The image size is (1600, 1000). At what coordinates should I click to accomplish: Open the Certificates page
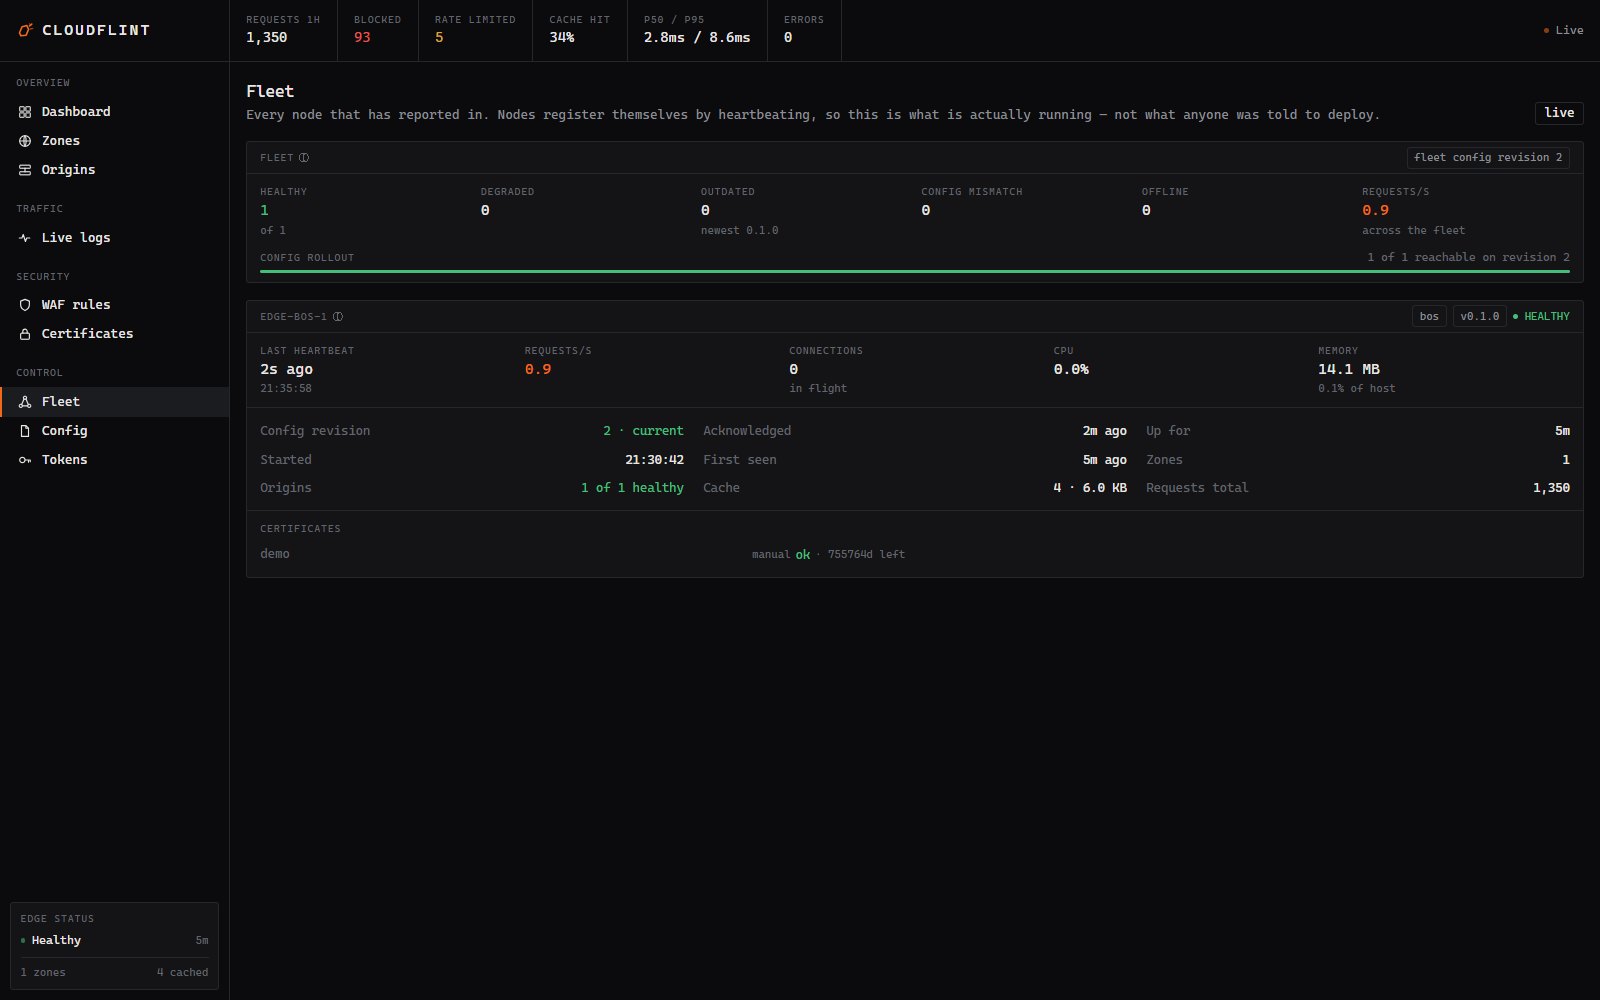point(115,334)
